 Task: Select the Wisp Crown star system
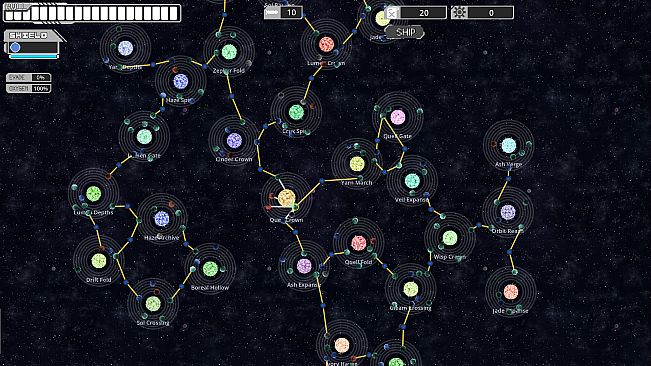(450, 238)
